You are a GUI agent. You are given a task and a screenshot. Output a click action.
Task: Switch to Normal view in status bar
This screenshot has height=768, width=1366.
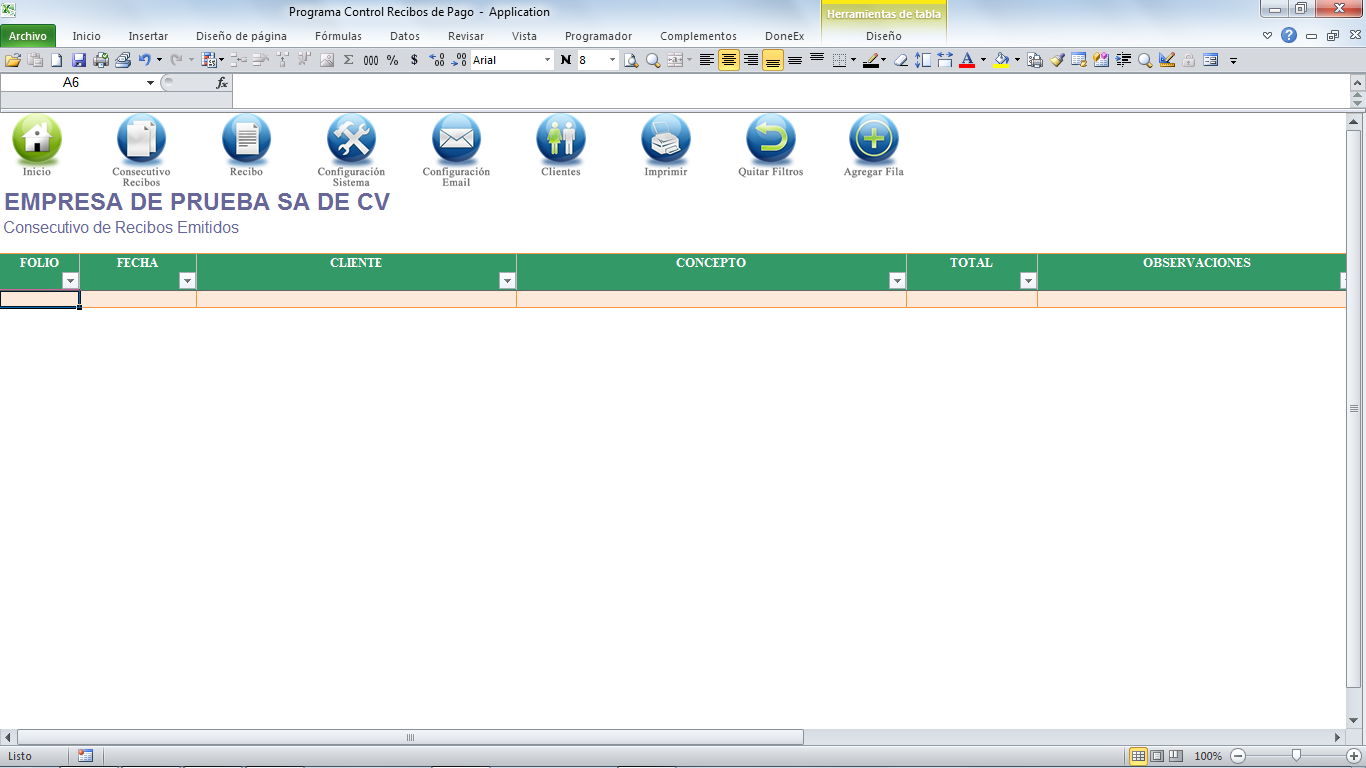[x=1138, y=756]
